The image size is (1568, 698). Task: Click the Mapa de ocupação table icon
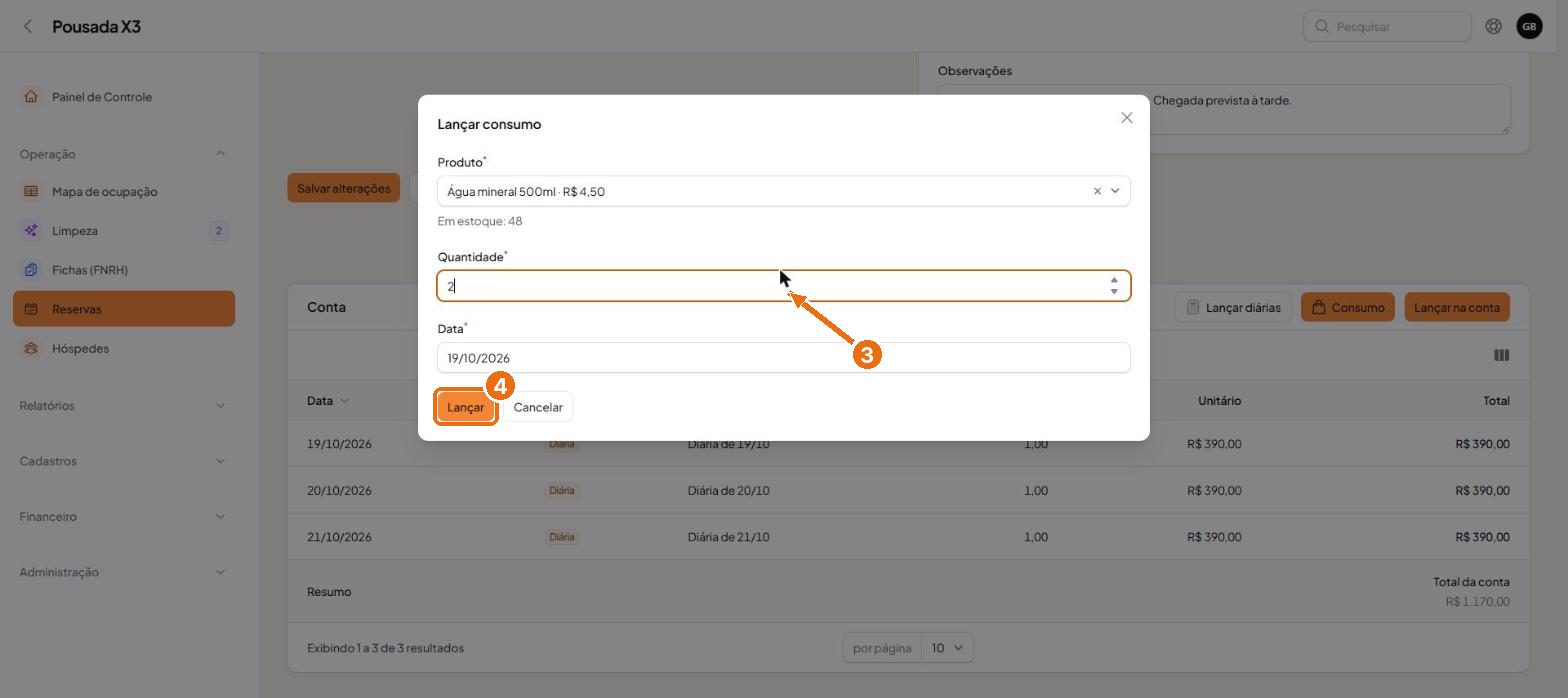click(31, 191)
